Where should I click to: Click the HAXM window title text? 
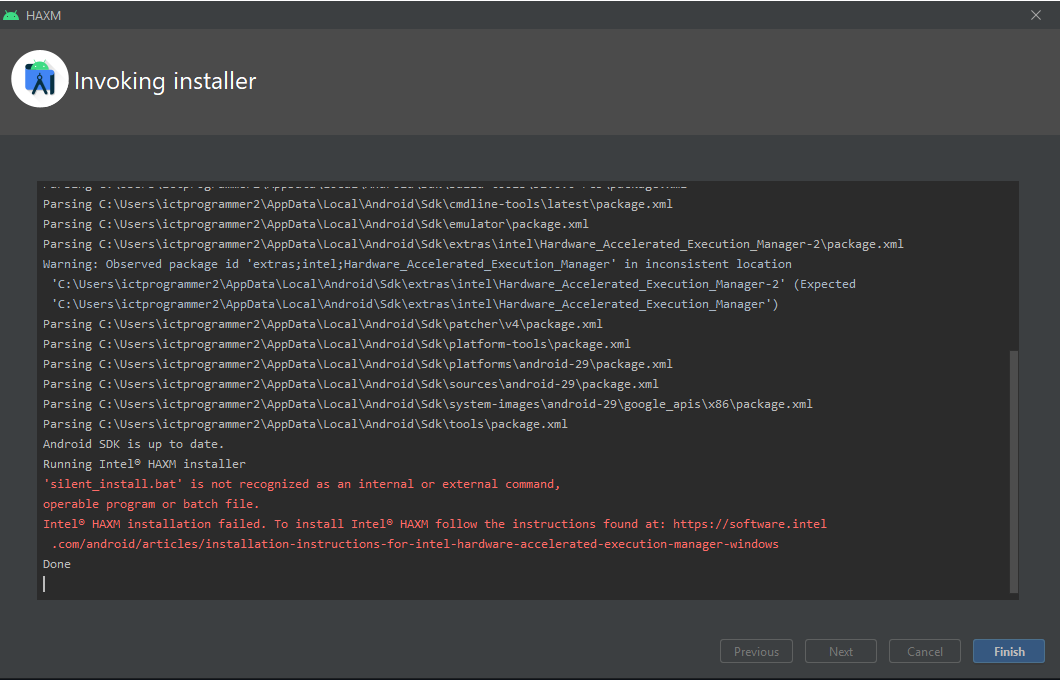pyautogui.click(x=43, y=15)
